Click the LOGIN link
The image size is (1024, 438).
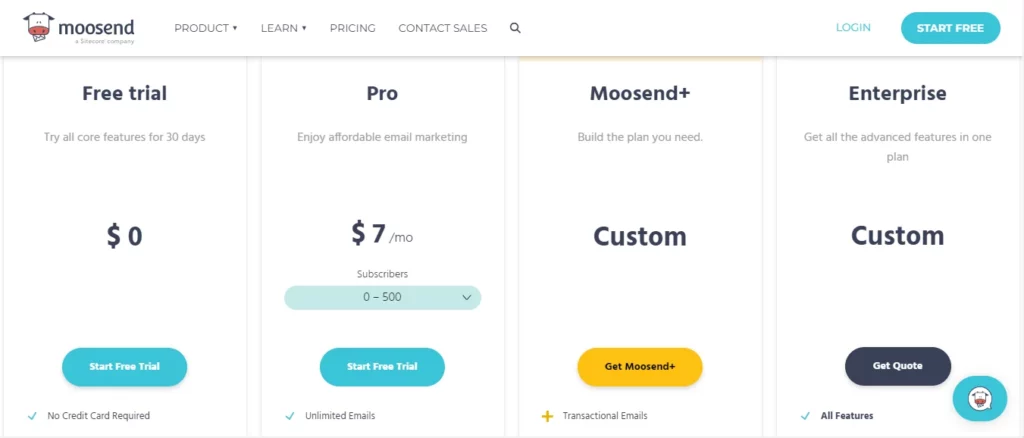point(853,28)
